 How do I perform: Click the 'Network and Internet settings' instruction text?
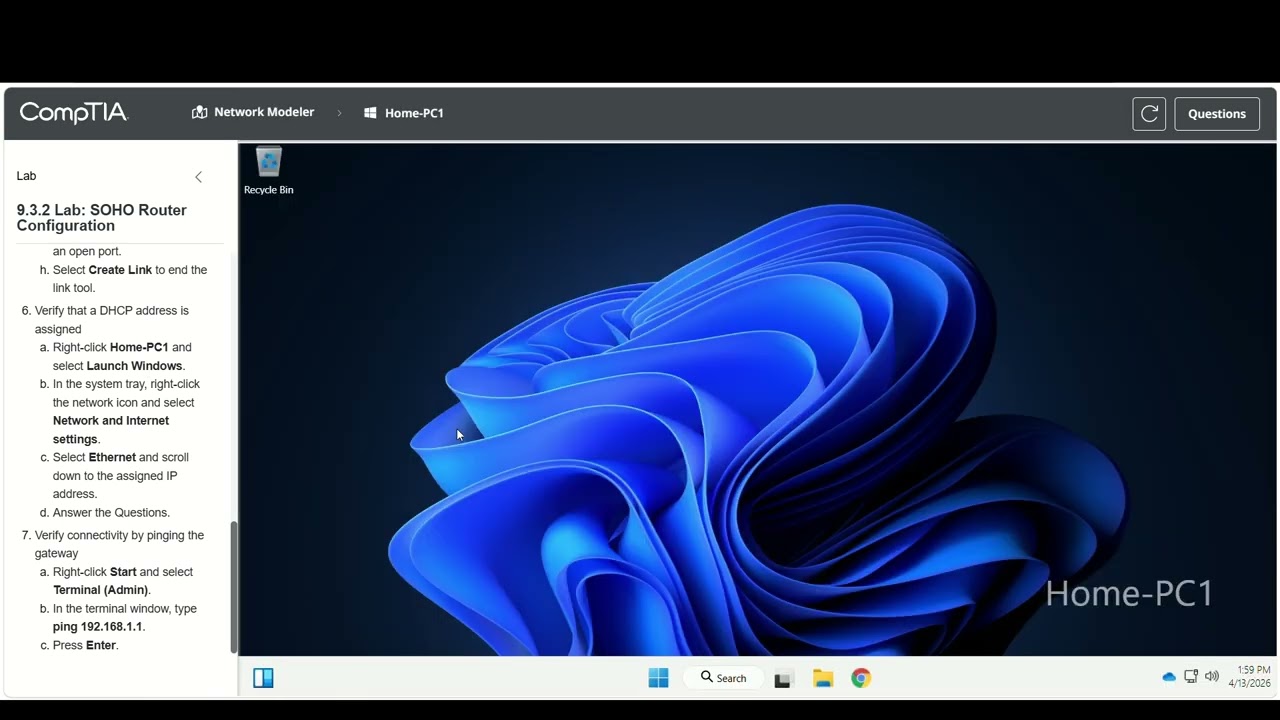pyautogui.click(x=111, y=430)
